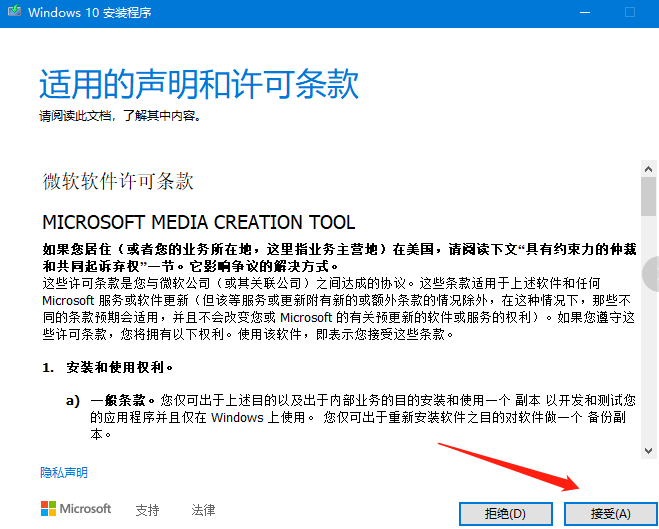Maximize the setup window
The image size is (659, 529).
[x=630, y=12]
